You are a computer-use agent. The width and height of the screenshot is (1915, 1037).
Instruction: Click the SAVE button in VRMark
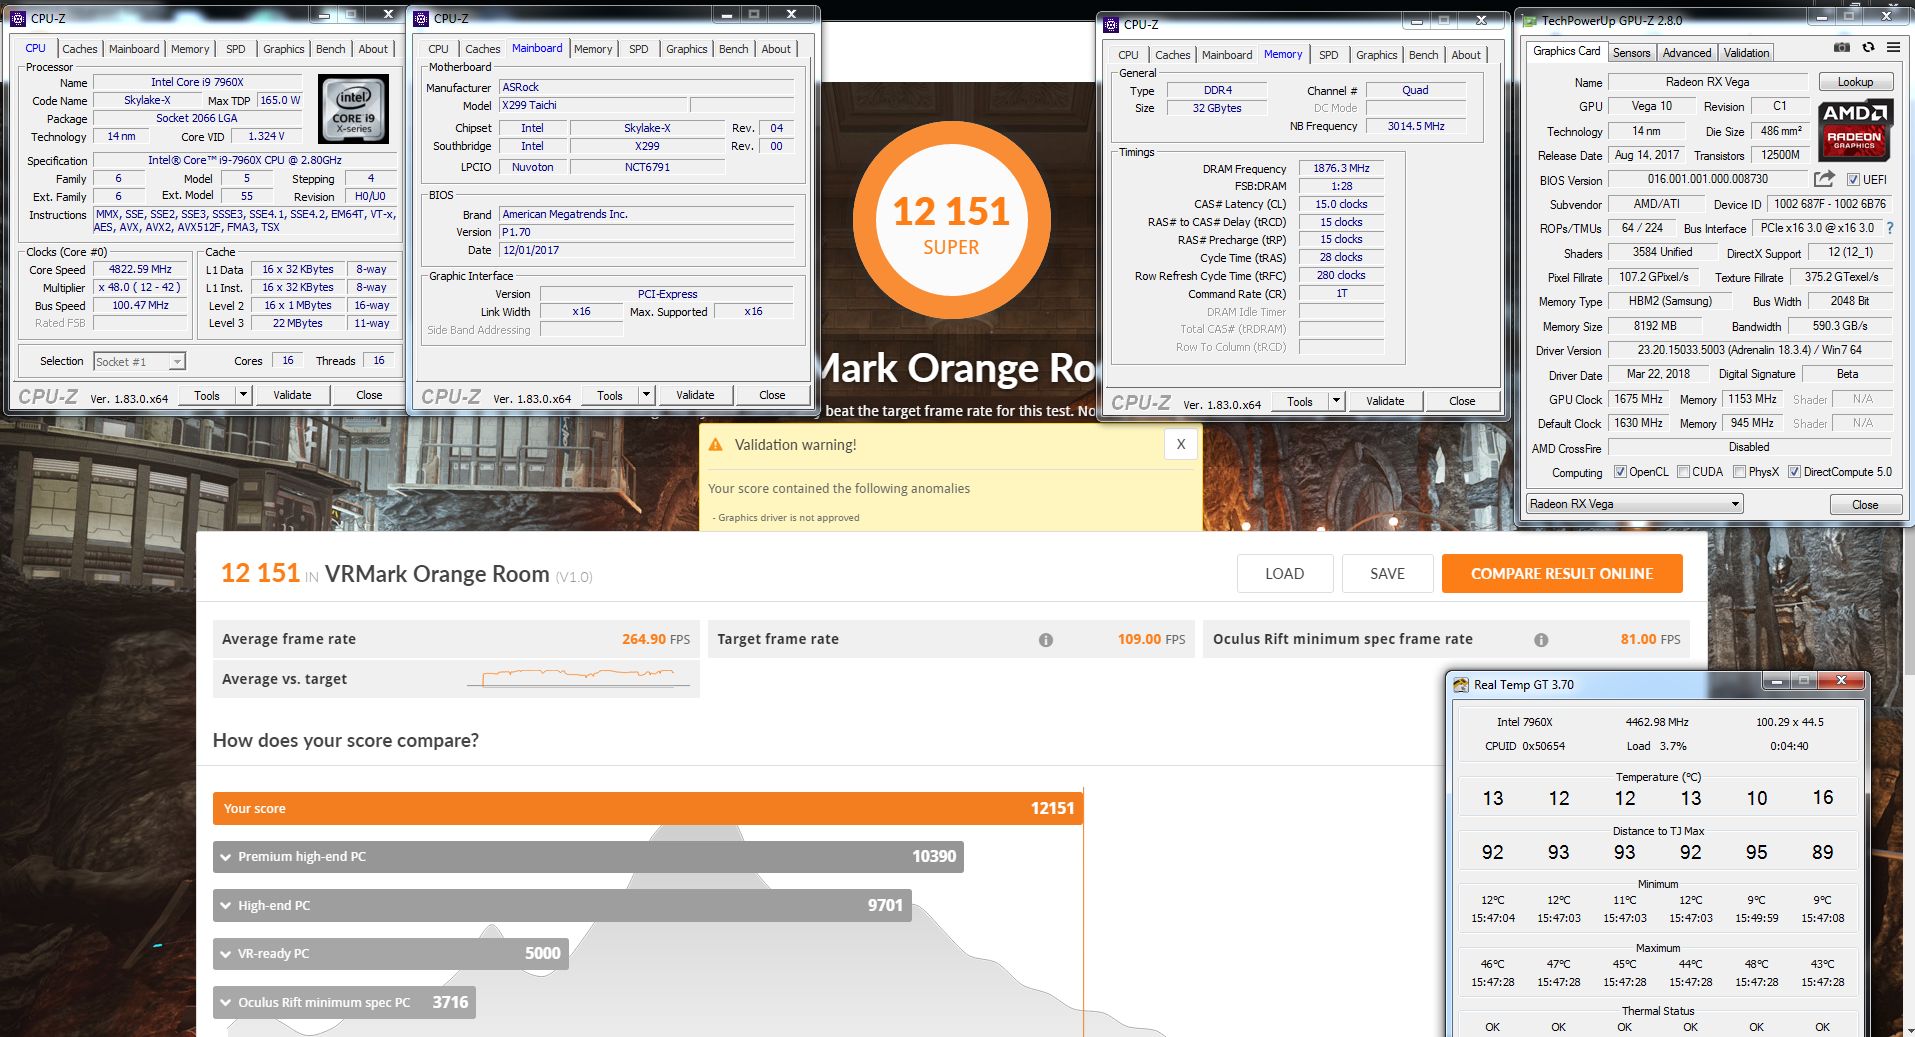(x=1387, y=574)
